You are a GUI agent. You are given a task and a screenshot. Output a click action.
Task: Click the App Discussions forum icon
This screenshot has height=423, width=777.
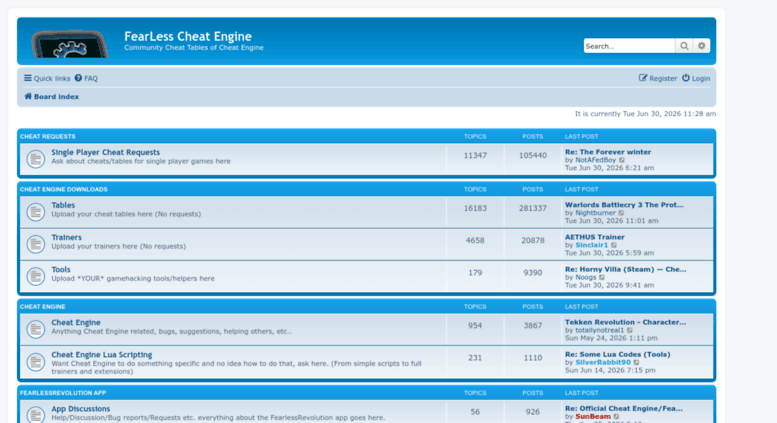[36, 415]
